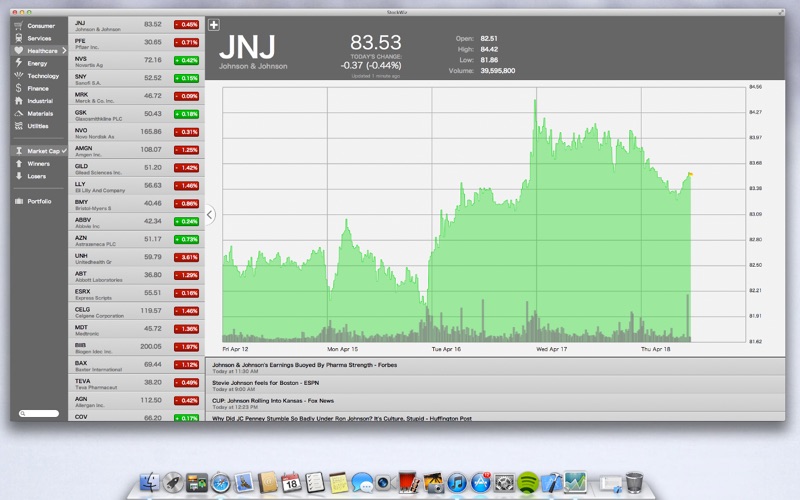800x500 pixels.
Task: Select the MRK Merck row
Action: click(x=136, y=96)
